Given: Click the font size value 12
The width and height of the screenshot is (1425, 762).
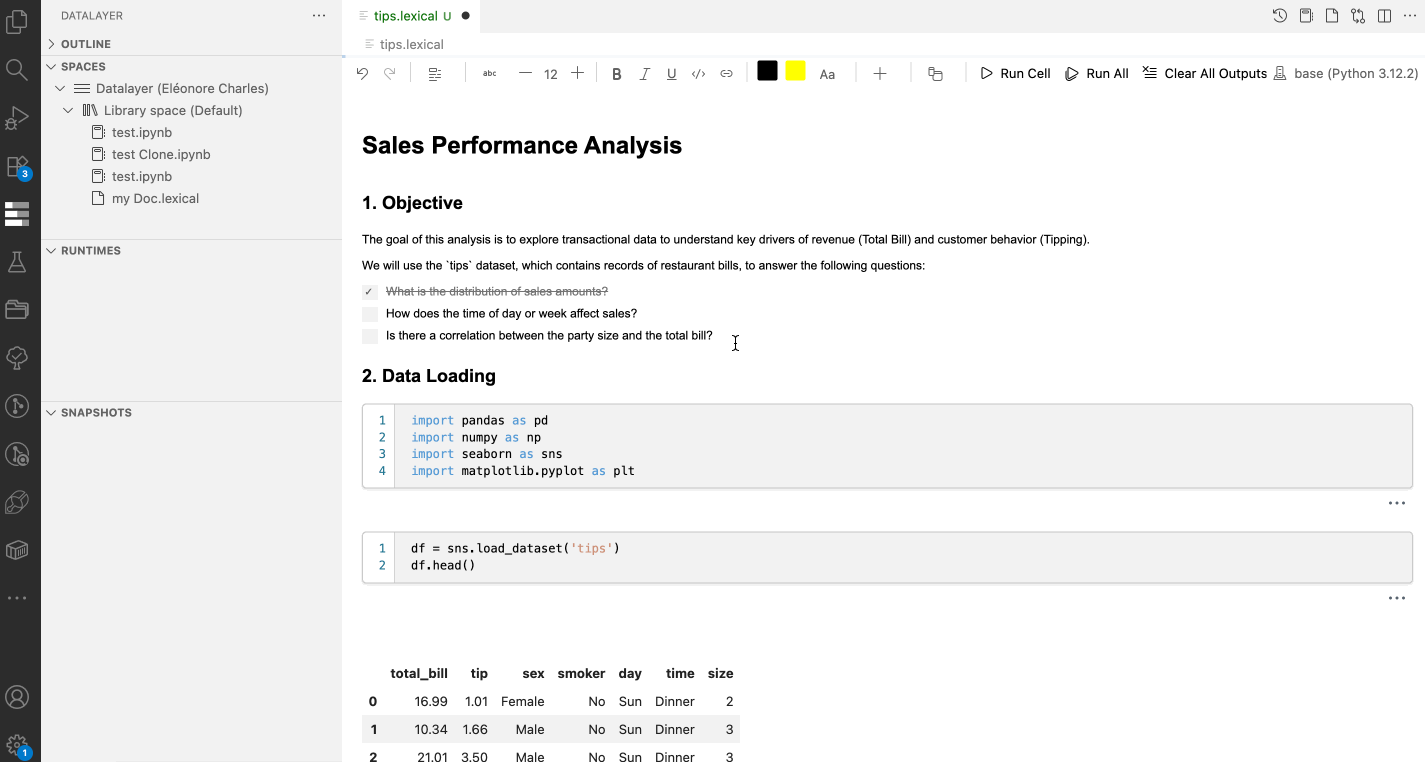Looking at the screenshot, I should 551,74.
